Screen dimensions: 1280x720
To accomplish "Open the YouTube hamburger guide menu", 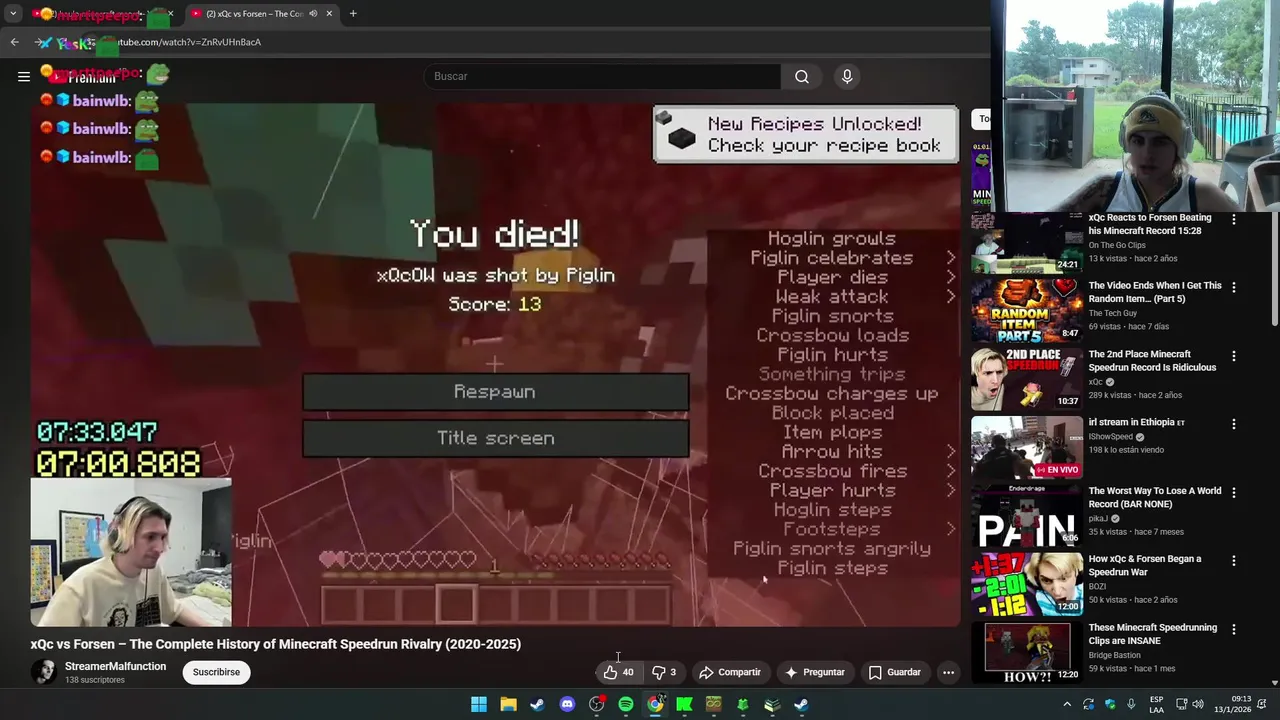I will (x=24, y=76).
